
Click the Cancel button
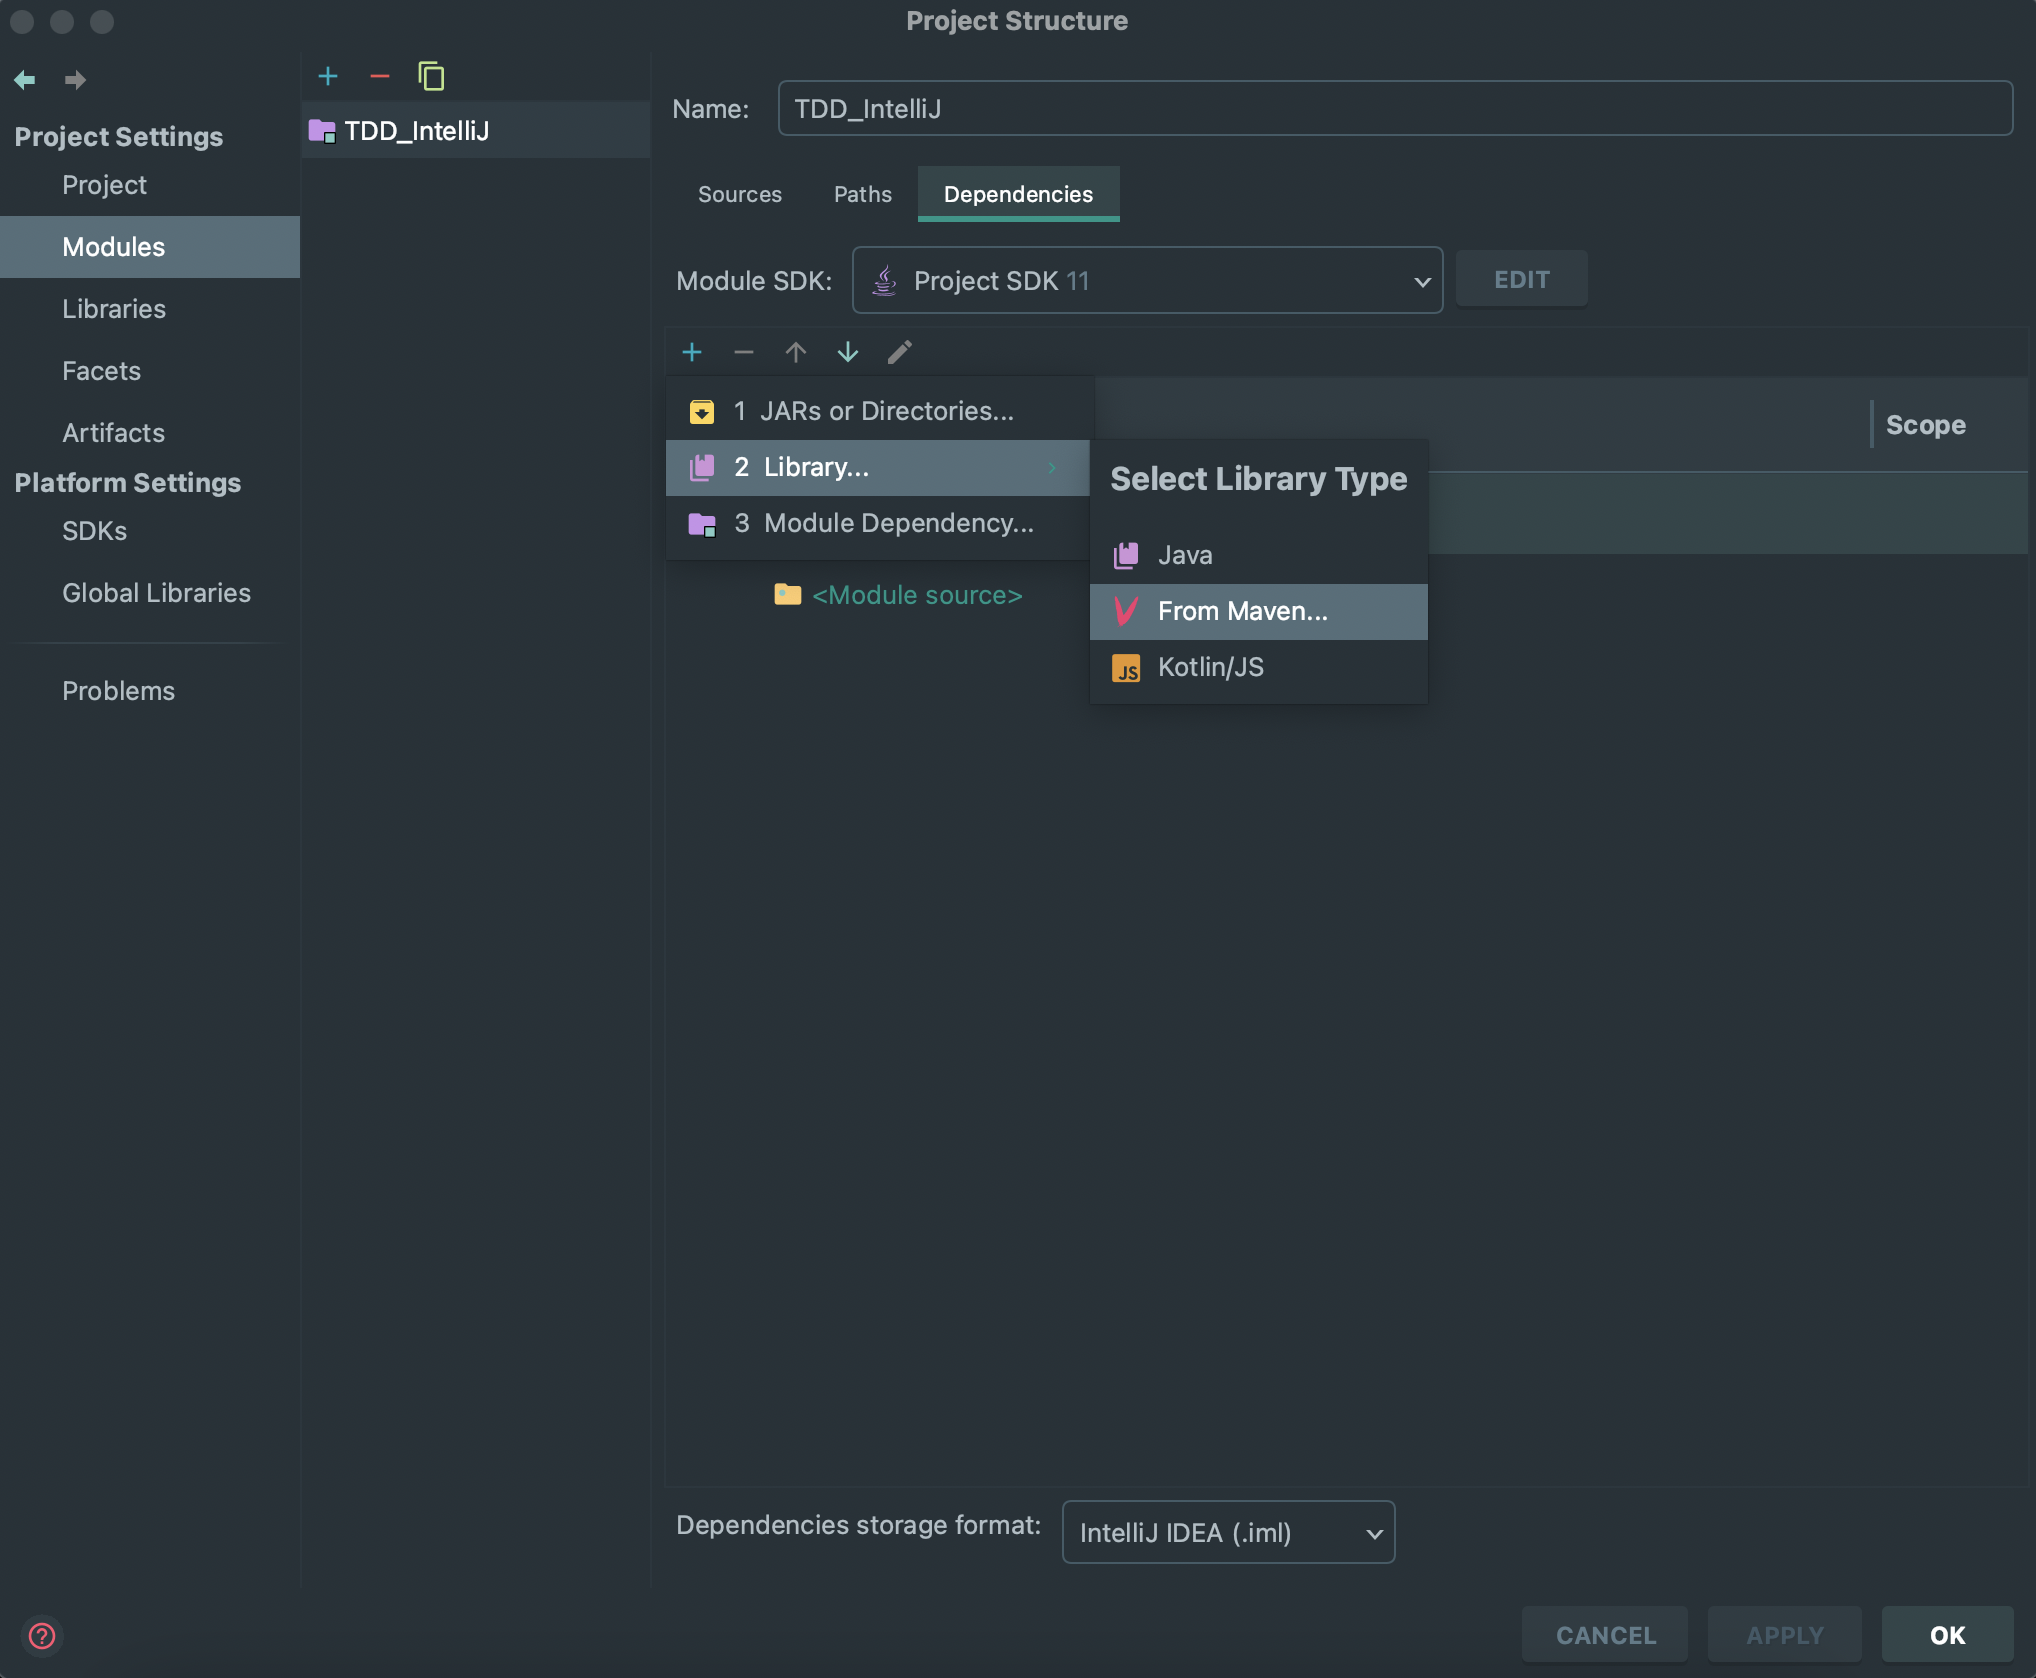pos(1605,1635)
